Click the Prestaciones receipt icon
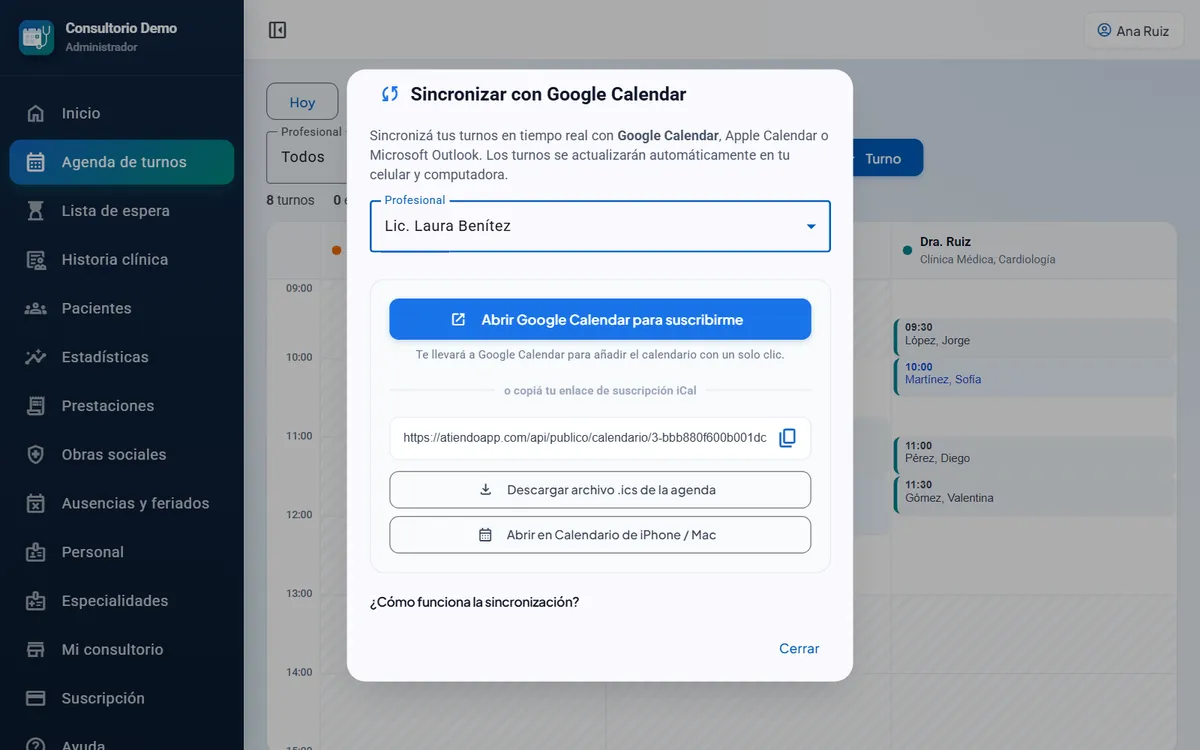The width and height of the screenshot is (1200, 750). 36,406
